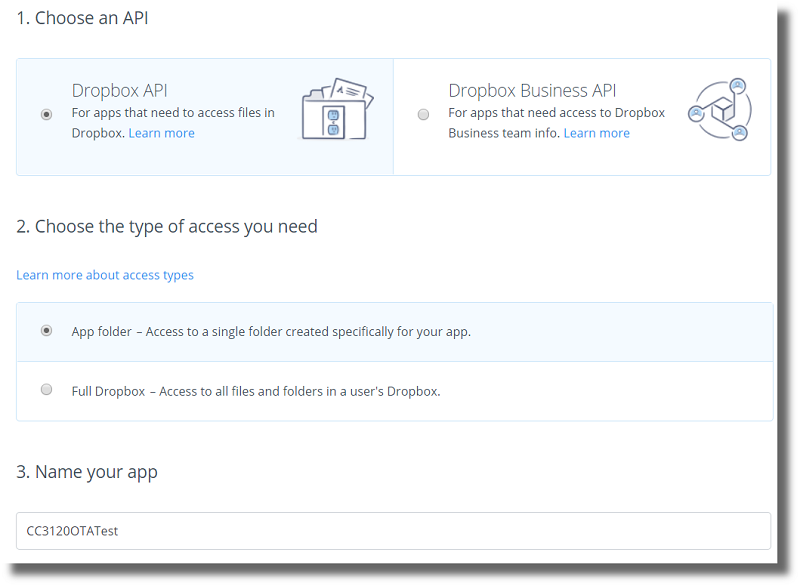Follow the 'Learn more about access types' link
Viewport: 800px width, 586px height.
click(105, 275)
